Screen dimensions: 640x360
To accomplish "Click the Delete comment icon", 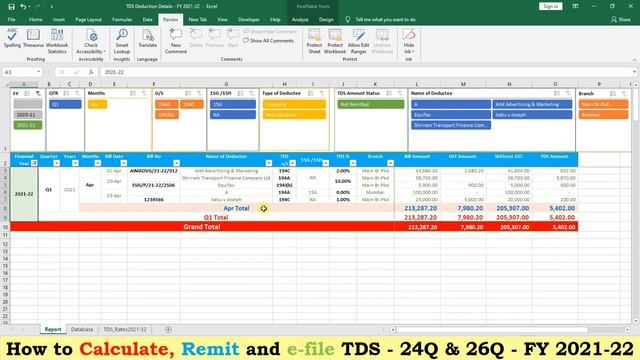I will click(196, 38).
